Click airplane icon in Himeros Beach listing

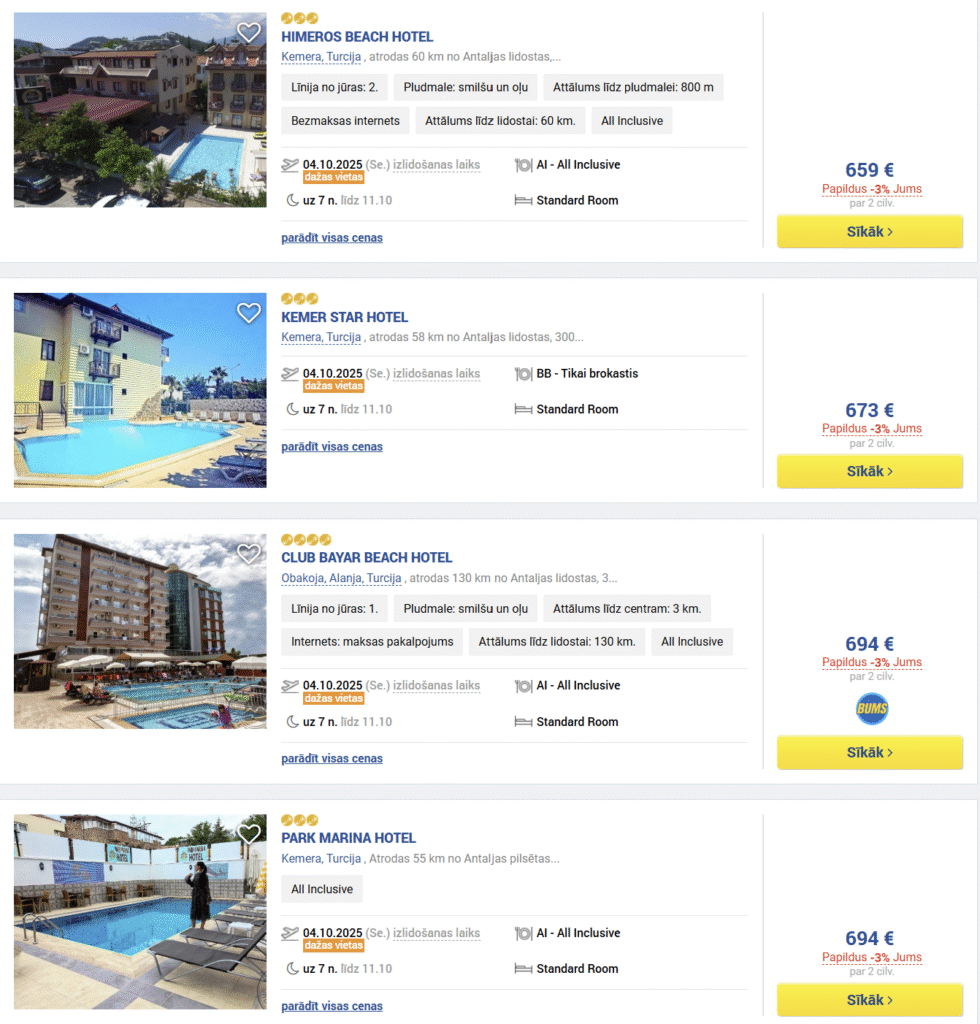(x=291, y=165)
